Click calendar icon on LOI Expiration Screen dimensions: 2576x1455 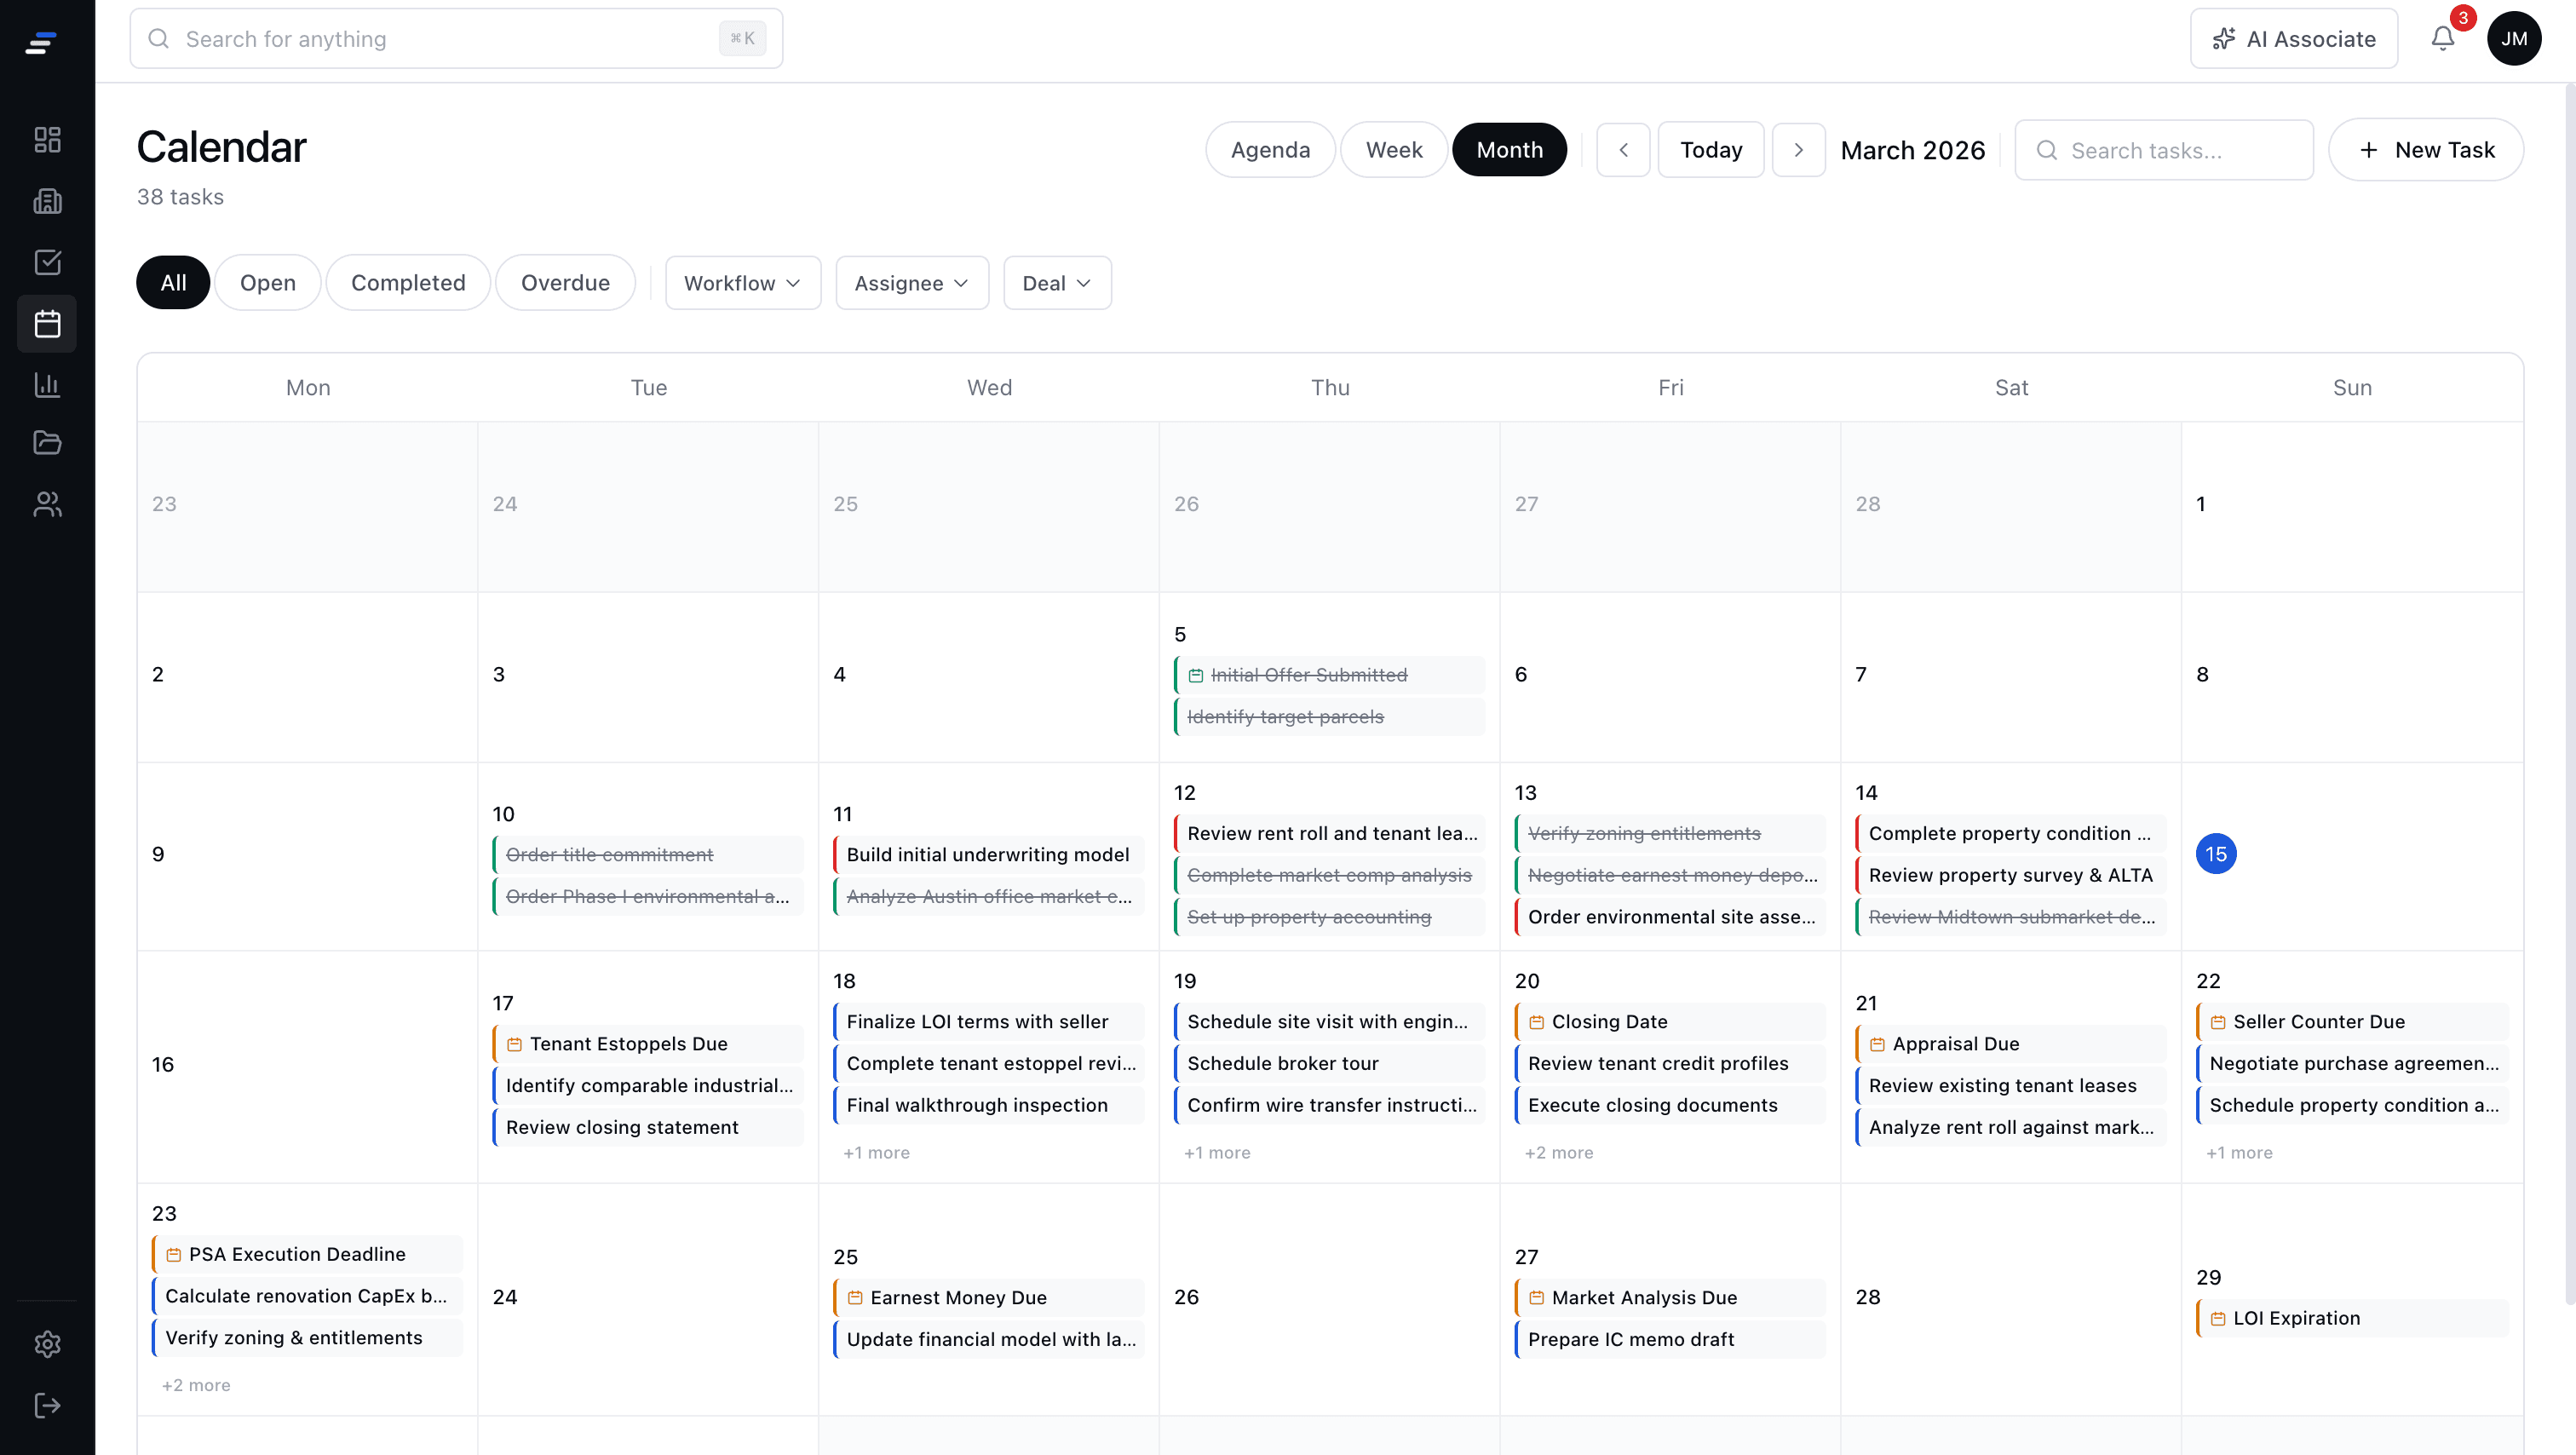(x=2217, y=1319)
